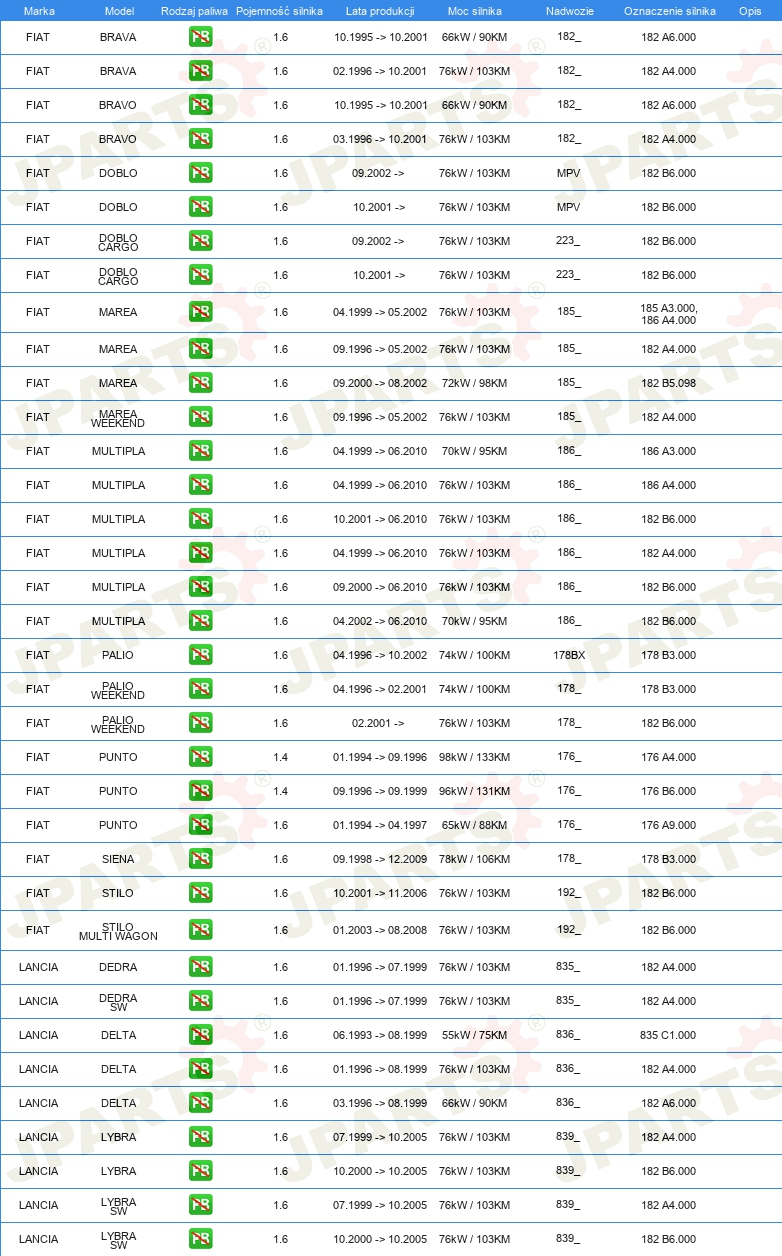The height and width of the screenshot is (1256, 782).
Task: Click the Oznaczenie silnika column header
Action: pyautogui.click(x=670, y=11)
